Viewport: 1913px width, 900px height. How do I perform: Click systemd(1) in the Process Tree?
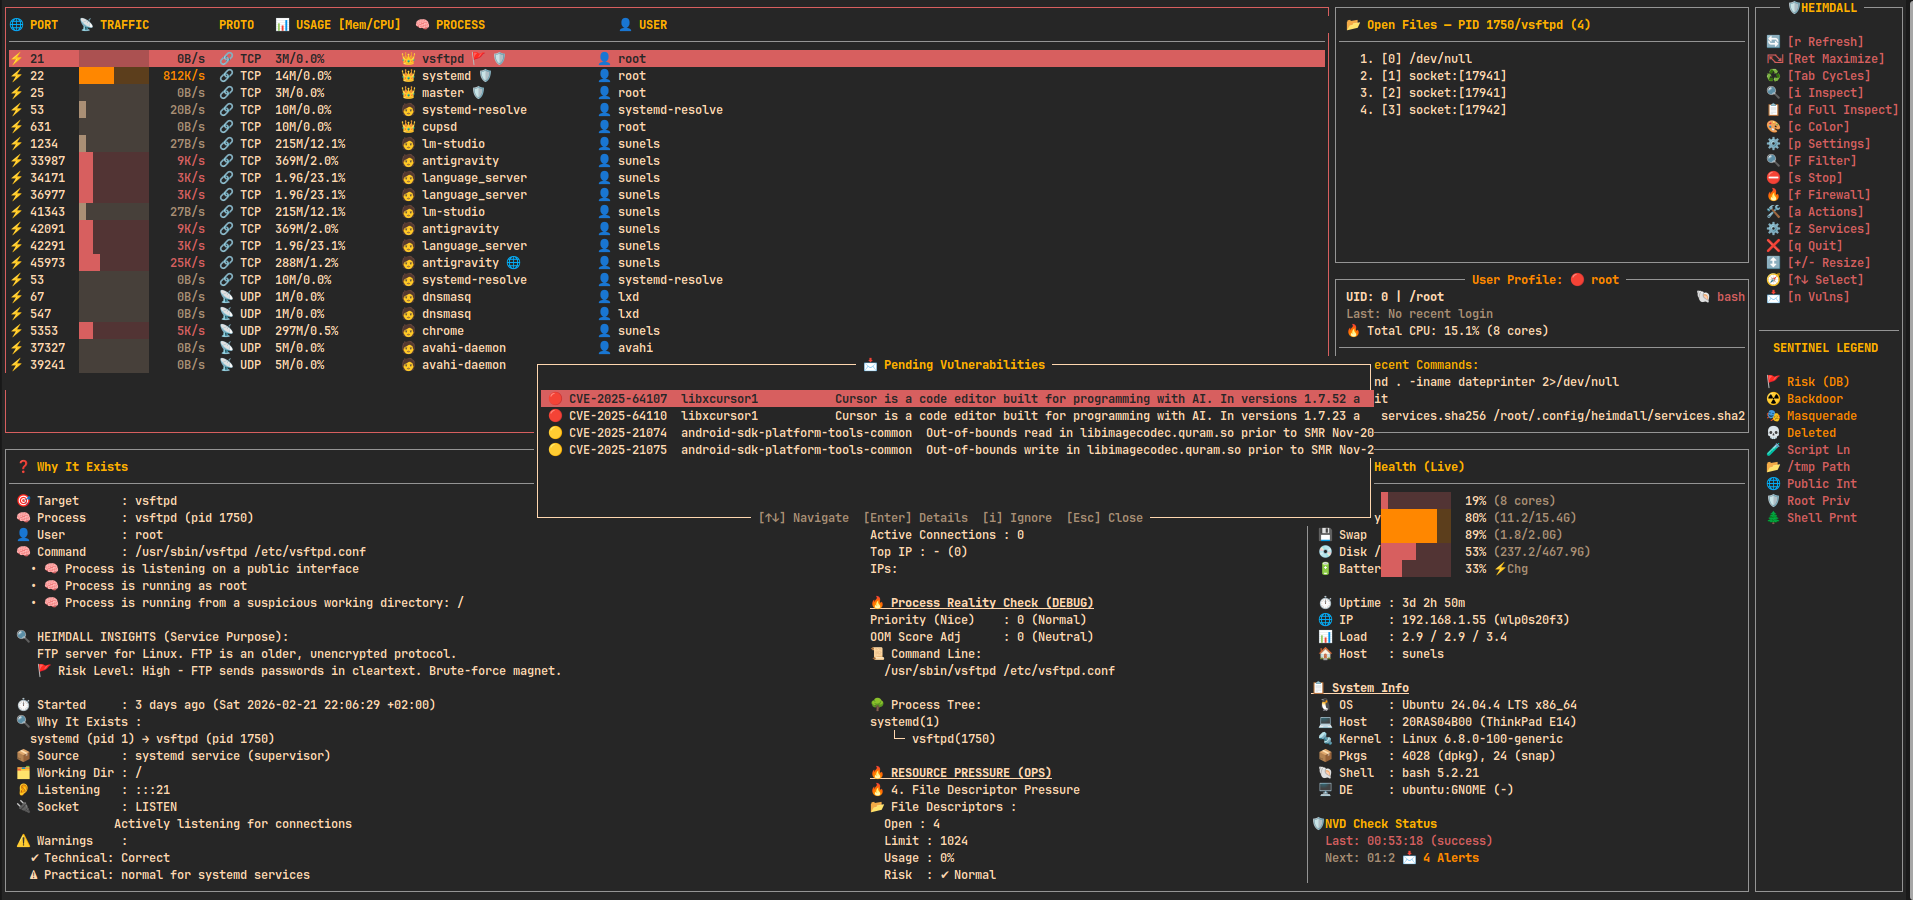tap(905, 722)
